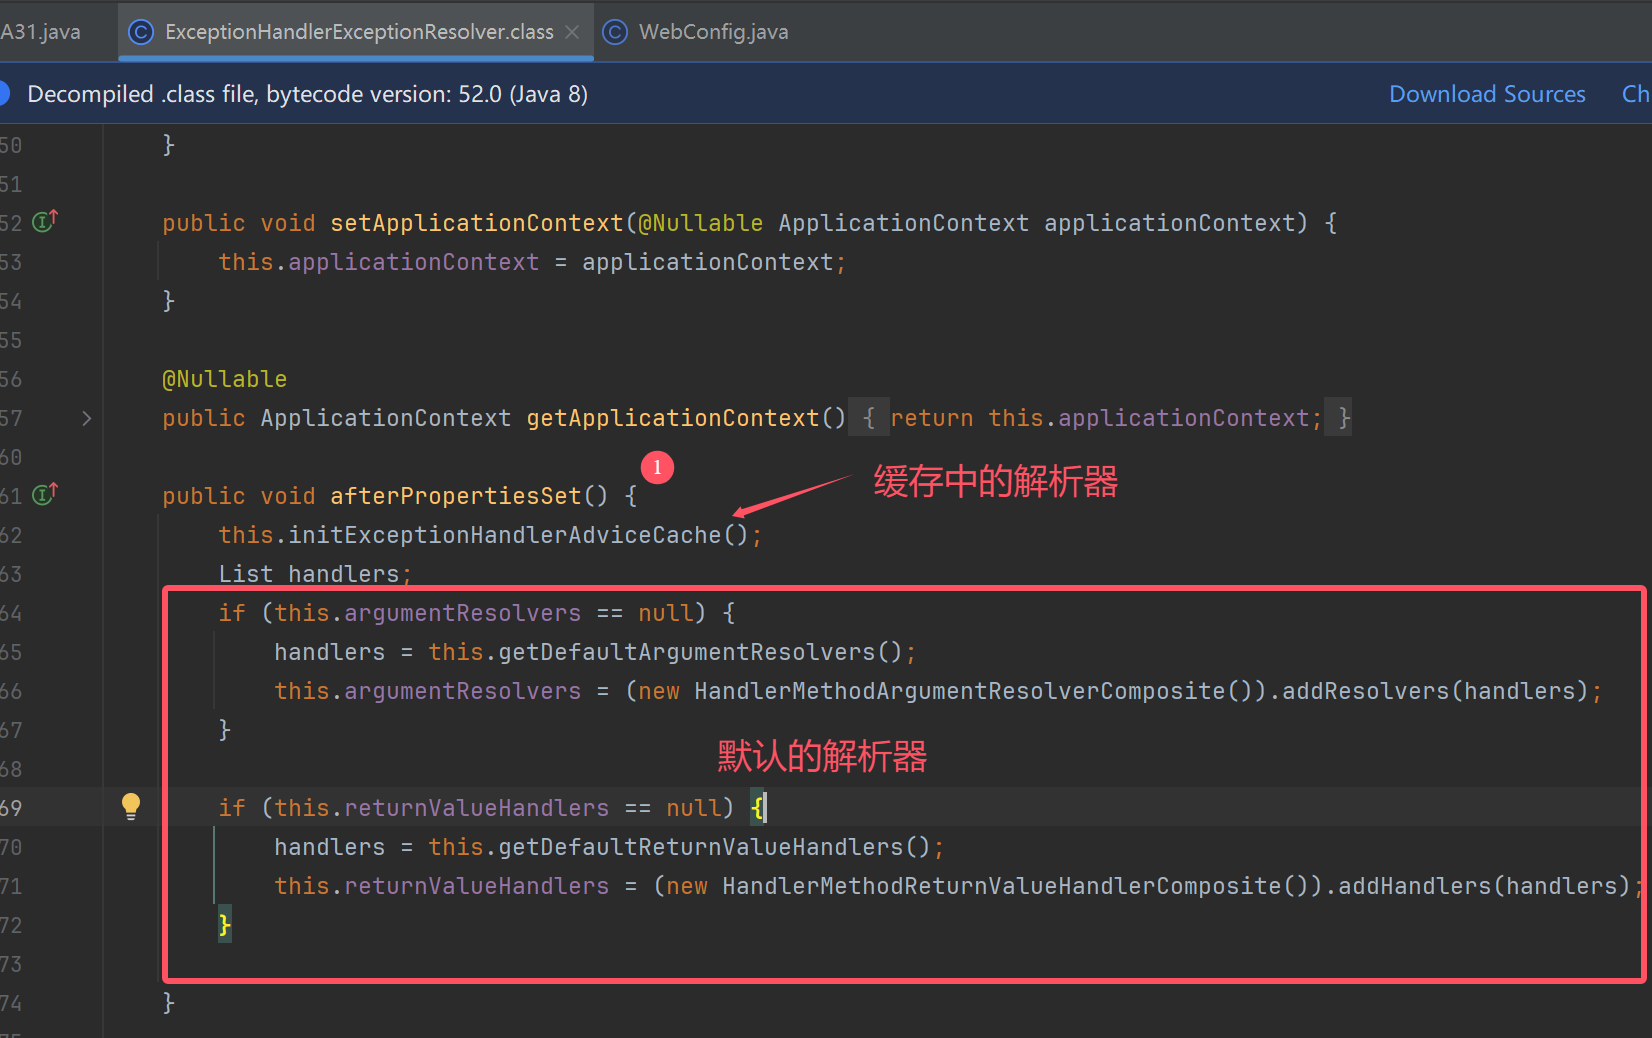Click getDefaultArgumentResolvers method call
Screen dimensions: 1652x1038
point(687,652)
